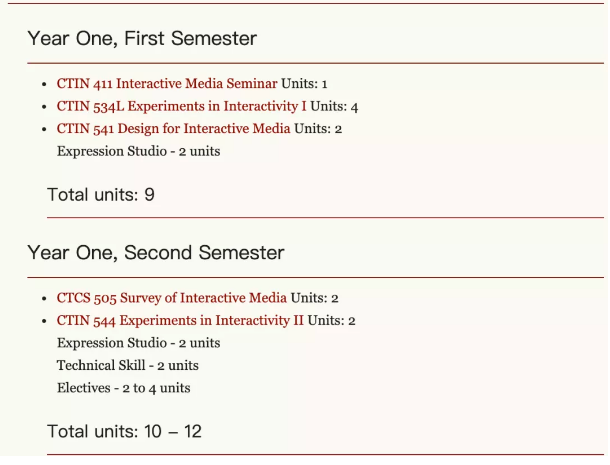Open CTCS 505 Survey of Interactive Media
Image resolution: width=610 pixels, height=465 pixels.
(171, 298)
